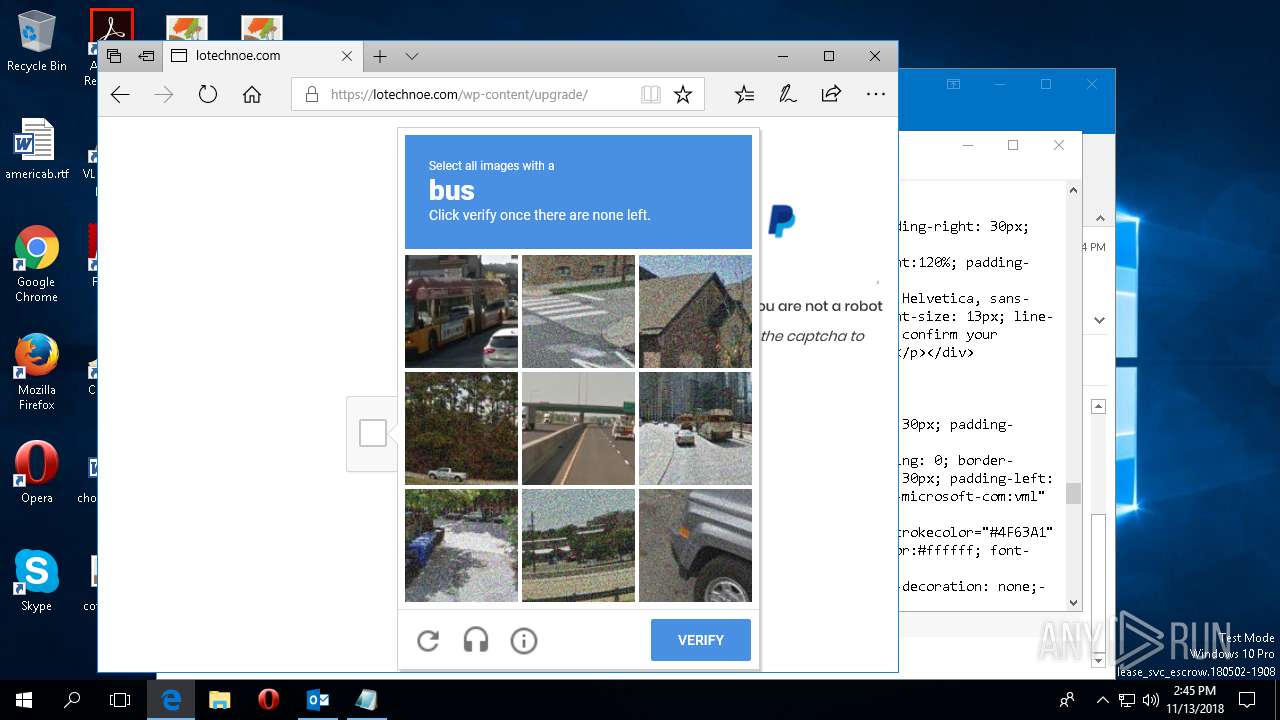Image resolution: width=1280 pixels, height=720 pixels.
Task: Close the lotechnoe.com tab
Action: [x=347, y=56]
